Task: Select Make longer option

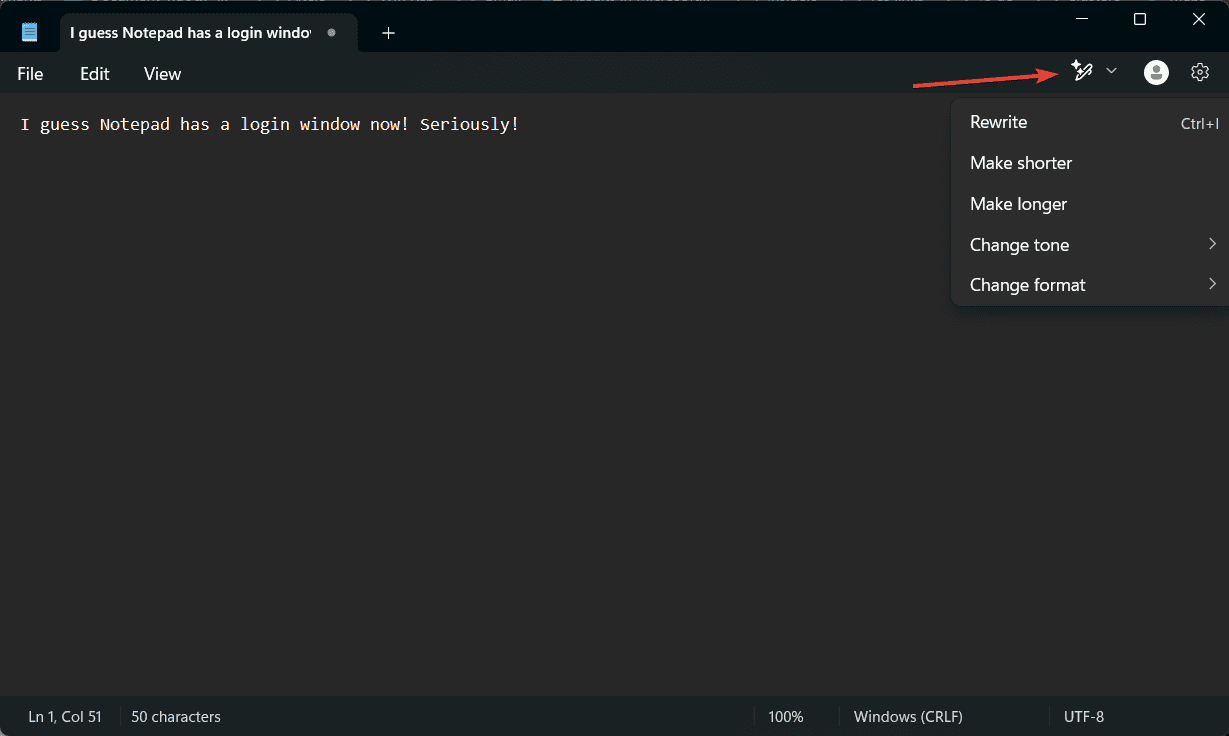Action: tap(1089, 204)
